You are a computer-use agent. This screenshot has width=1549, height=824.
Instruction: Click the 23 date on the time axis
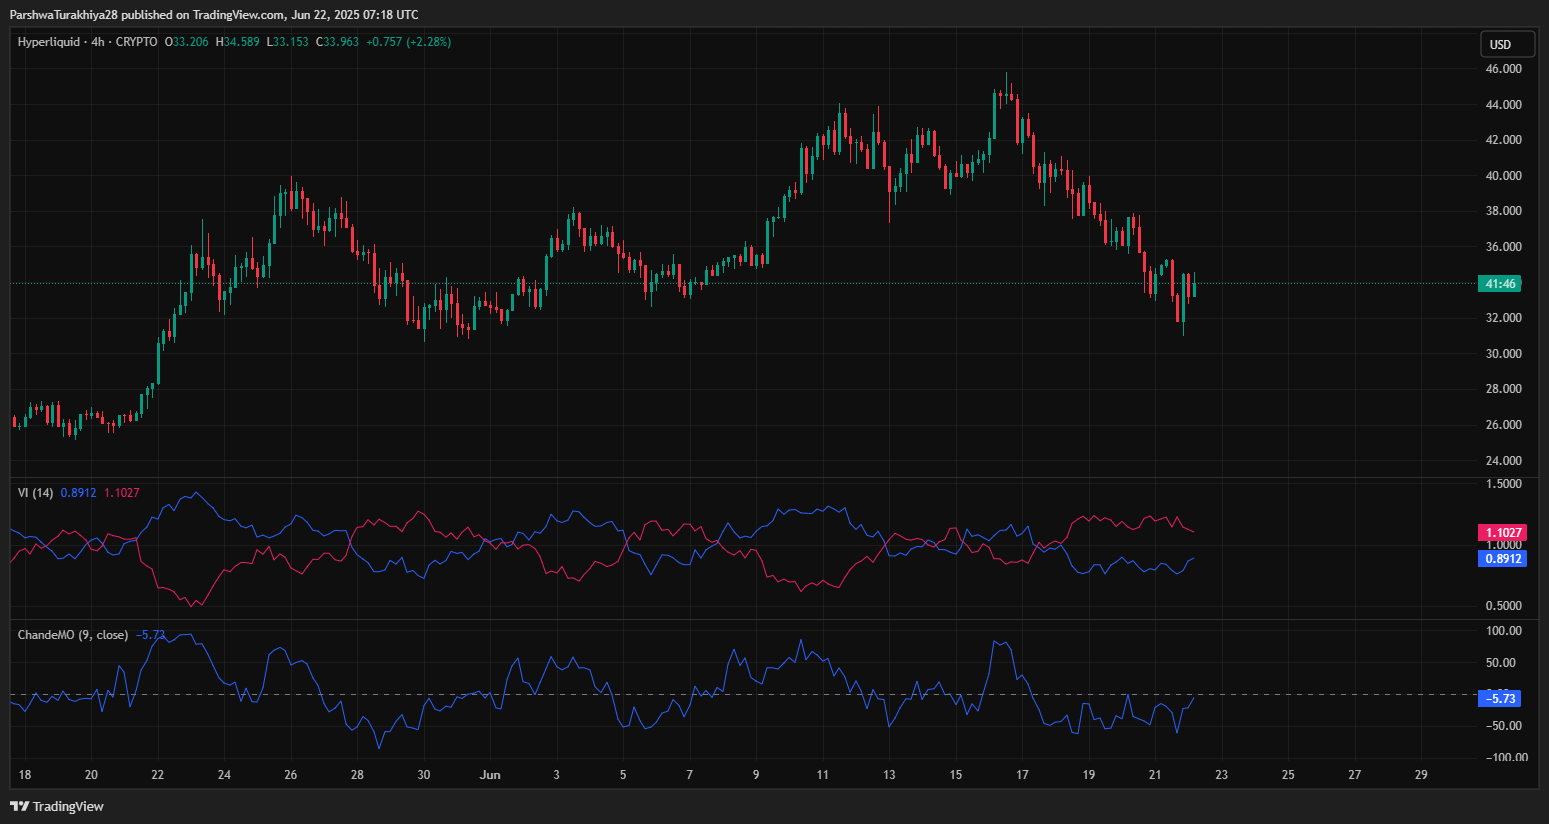1222,775
